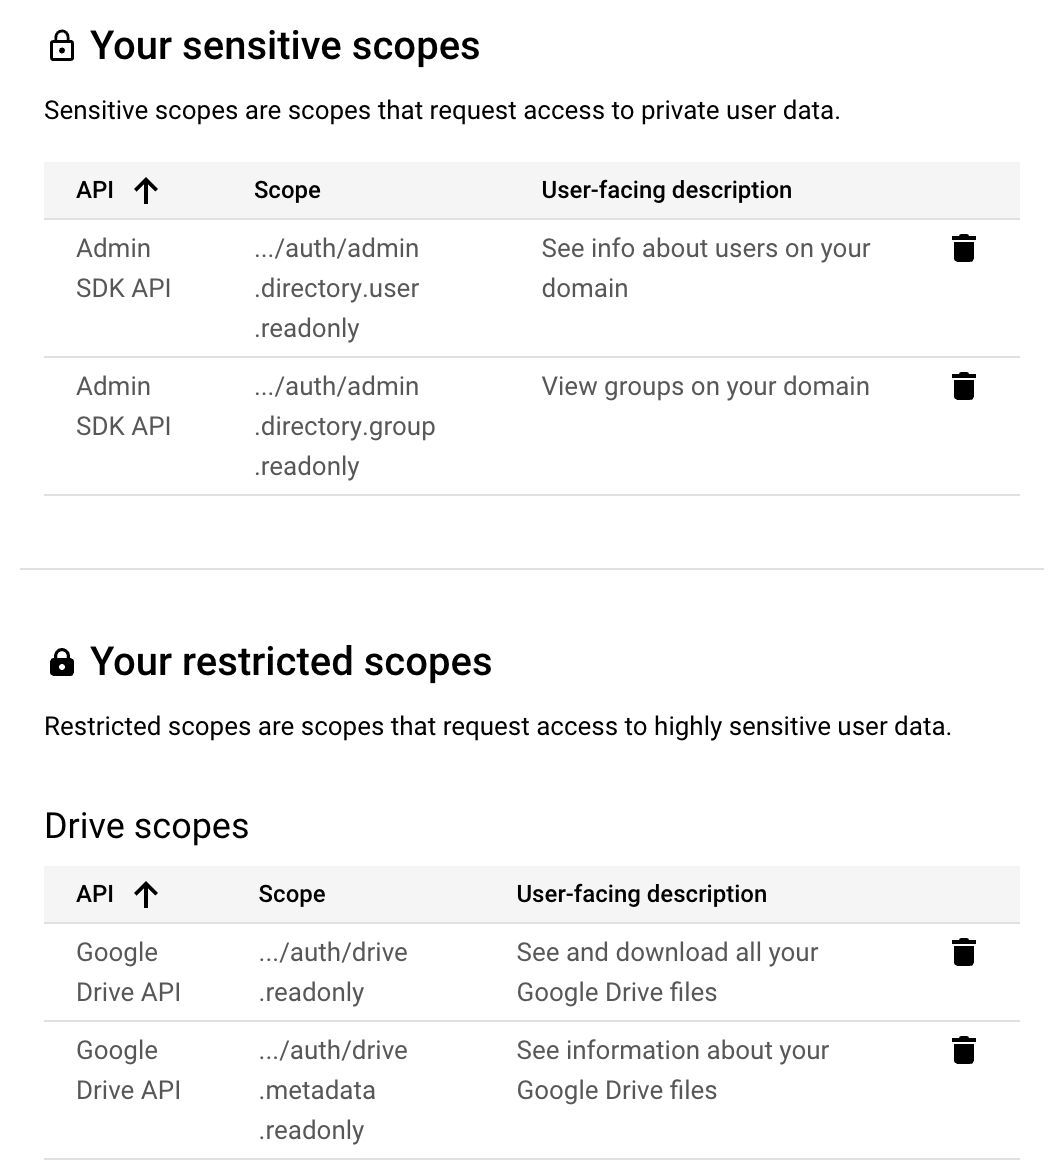The height and width of the screenshot is (1174, 1058).
Task: Select the User-facing description column header
Action: (666, 190)
